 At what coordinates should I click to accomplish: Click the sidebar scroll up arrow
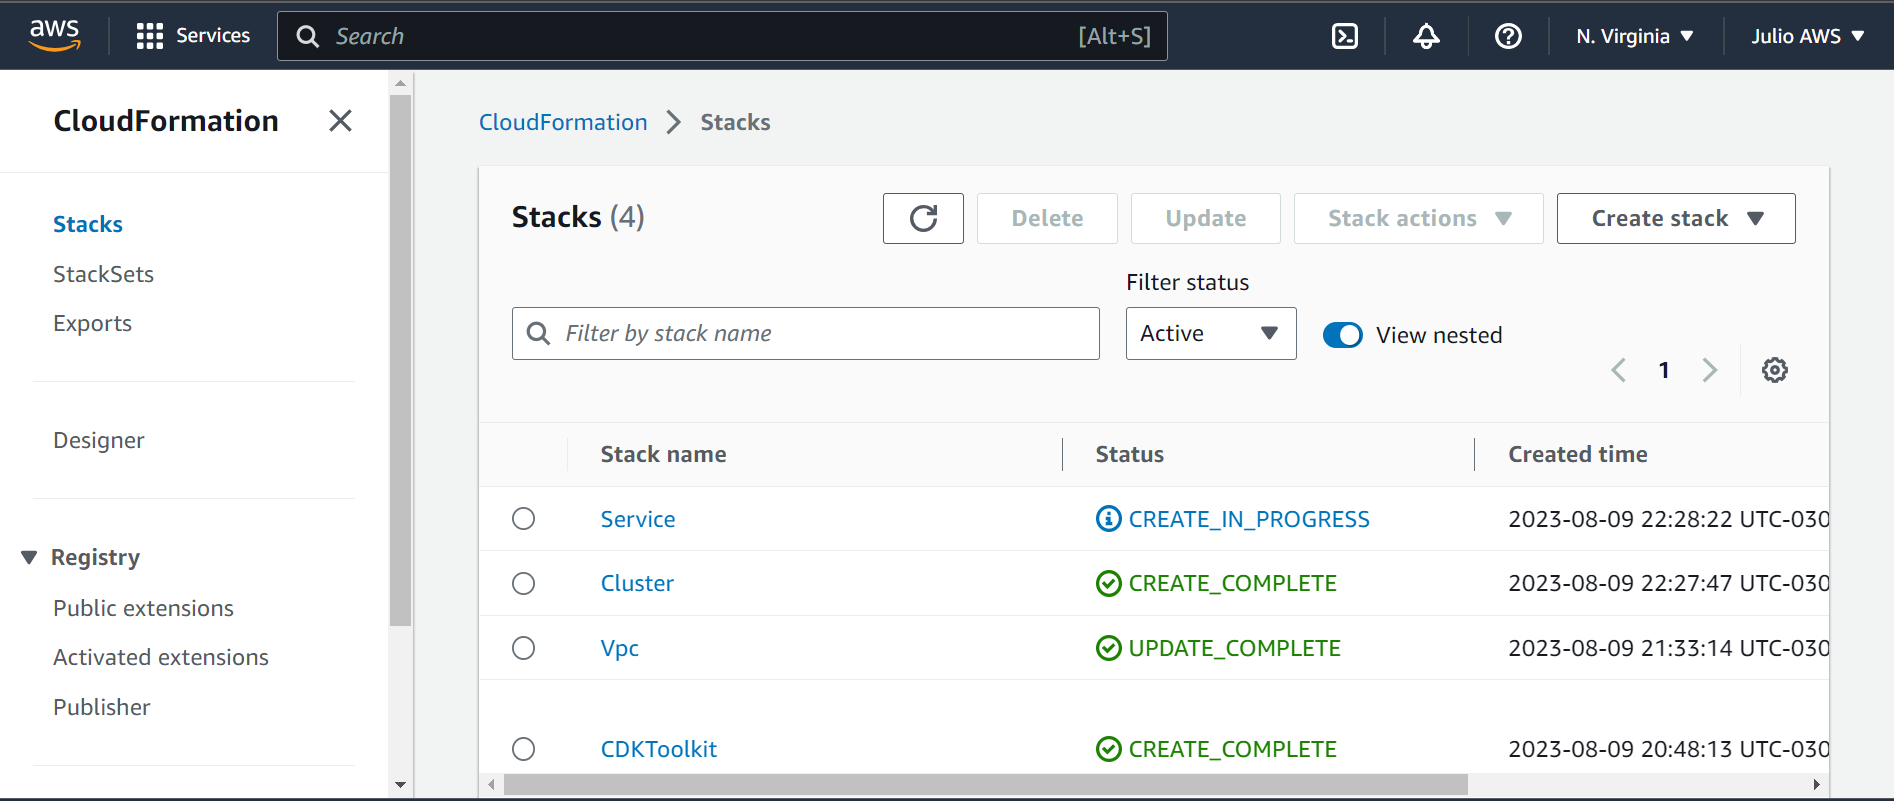pyautogui.click(x=400, y=83)
